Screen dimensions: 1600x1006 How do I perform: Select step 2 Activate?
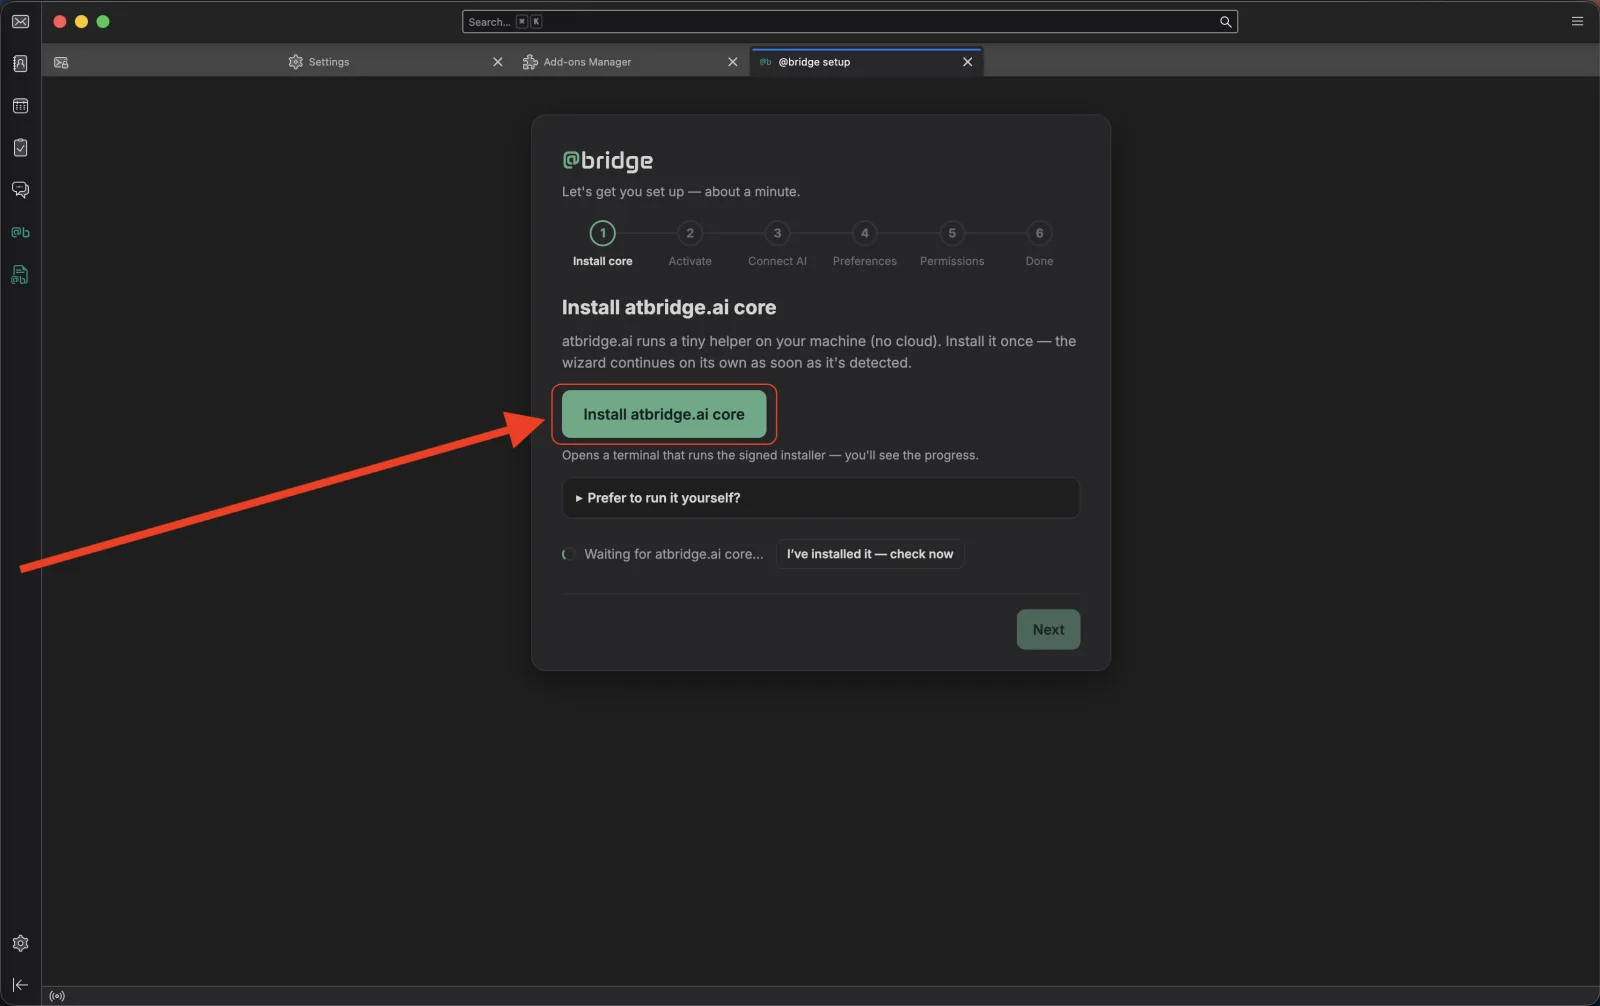click(x=690, y=244)
